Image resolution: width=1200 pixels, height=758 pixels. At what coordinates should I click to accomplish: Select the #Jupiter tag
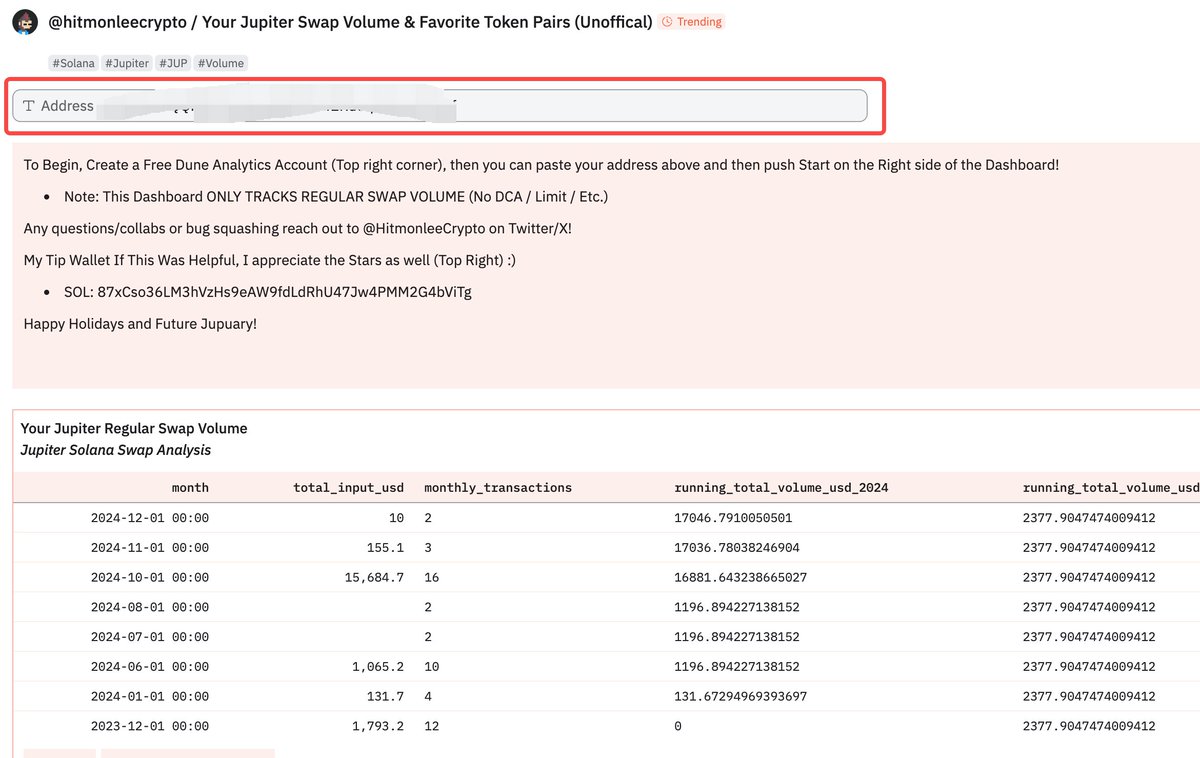pos(127,63)
